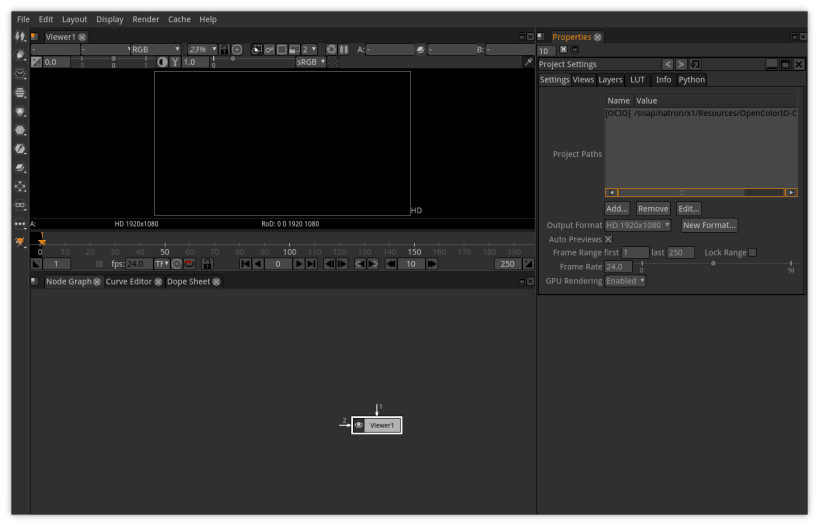Open the Render menu
The width and height of the screenshot is (819, 526).
145,19
